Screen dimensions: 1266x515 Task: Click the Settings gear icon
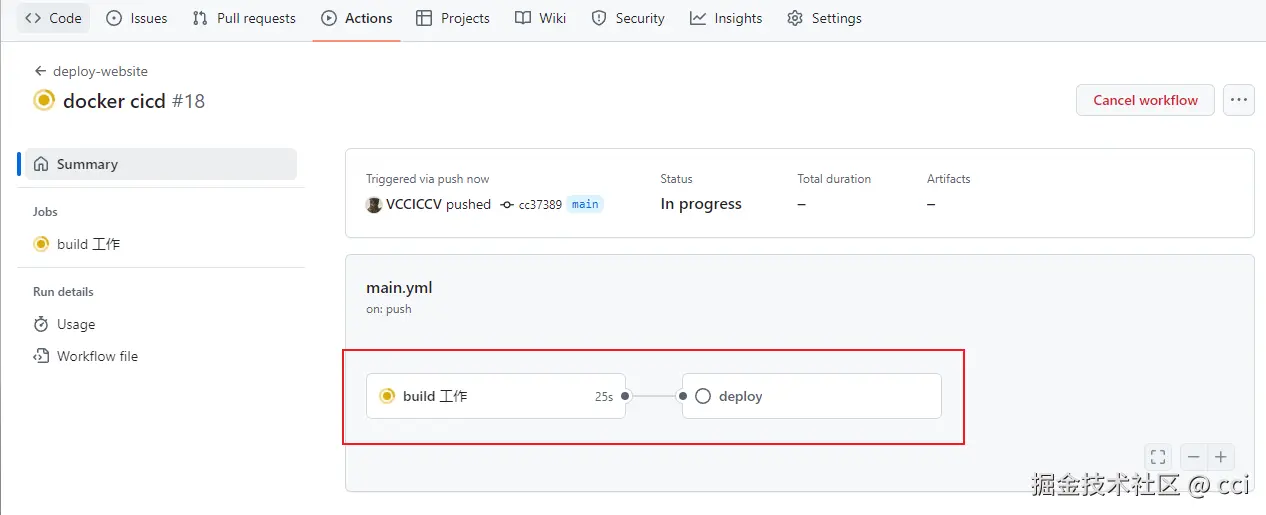[x=795, y=18]
